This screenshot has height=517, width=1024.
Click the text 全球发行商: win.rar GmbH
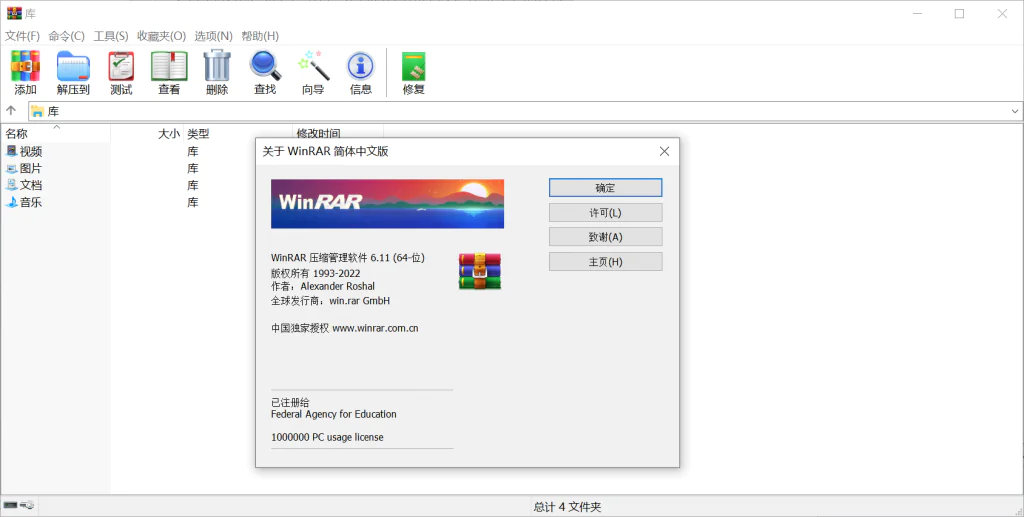[x=330, y=301]
